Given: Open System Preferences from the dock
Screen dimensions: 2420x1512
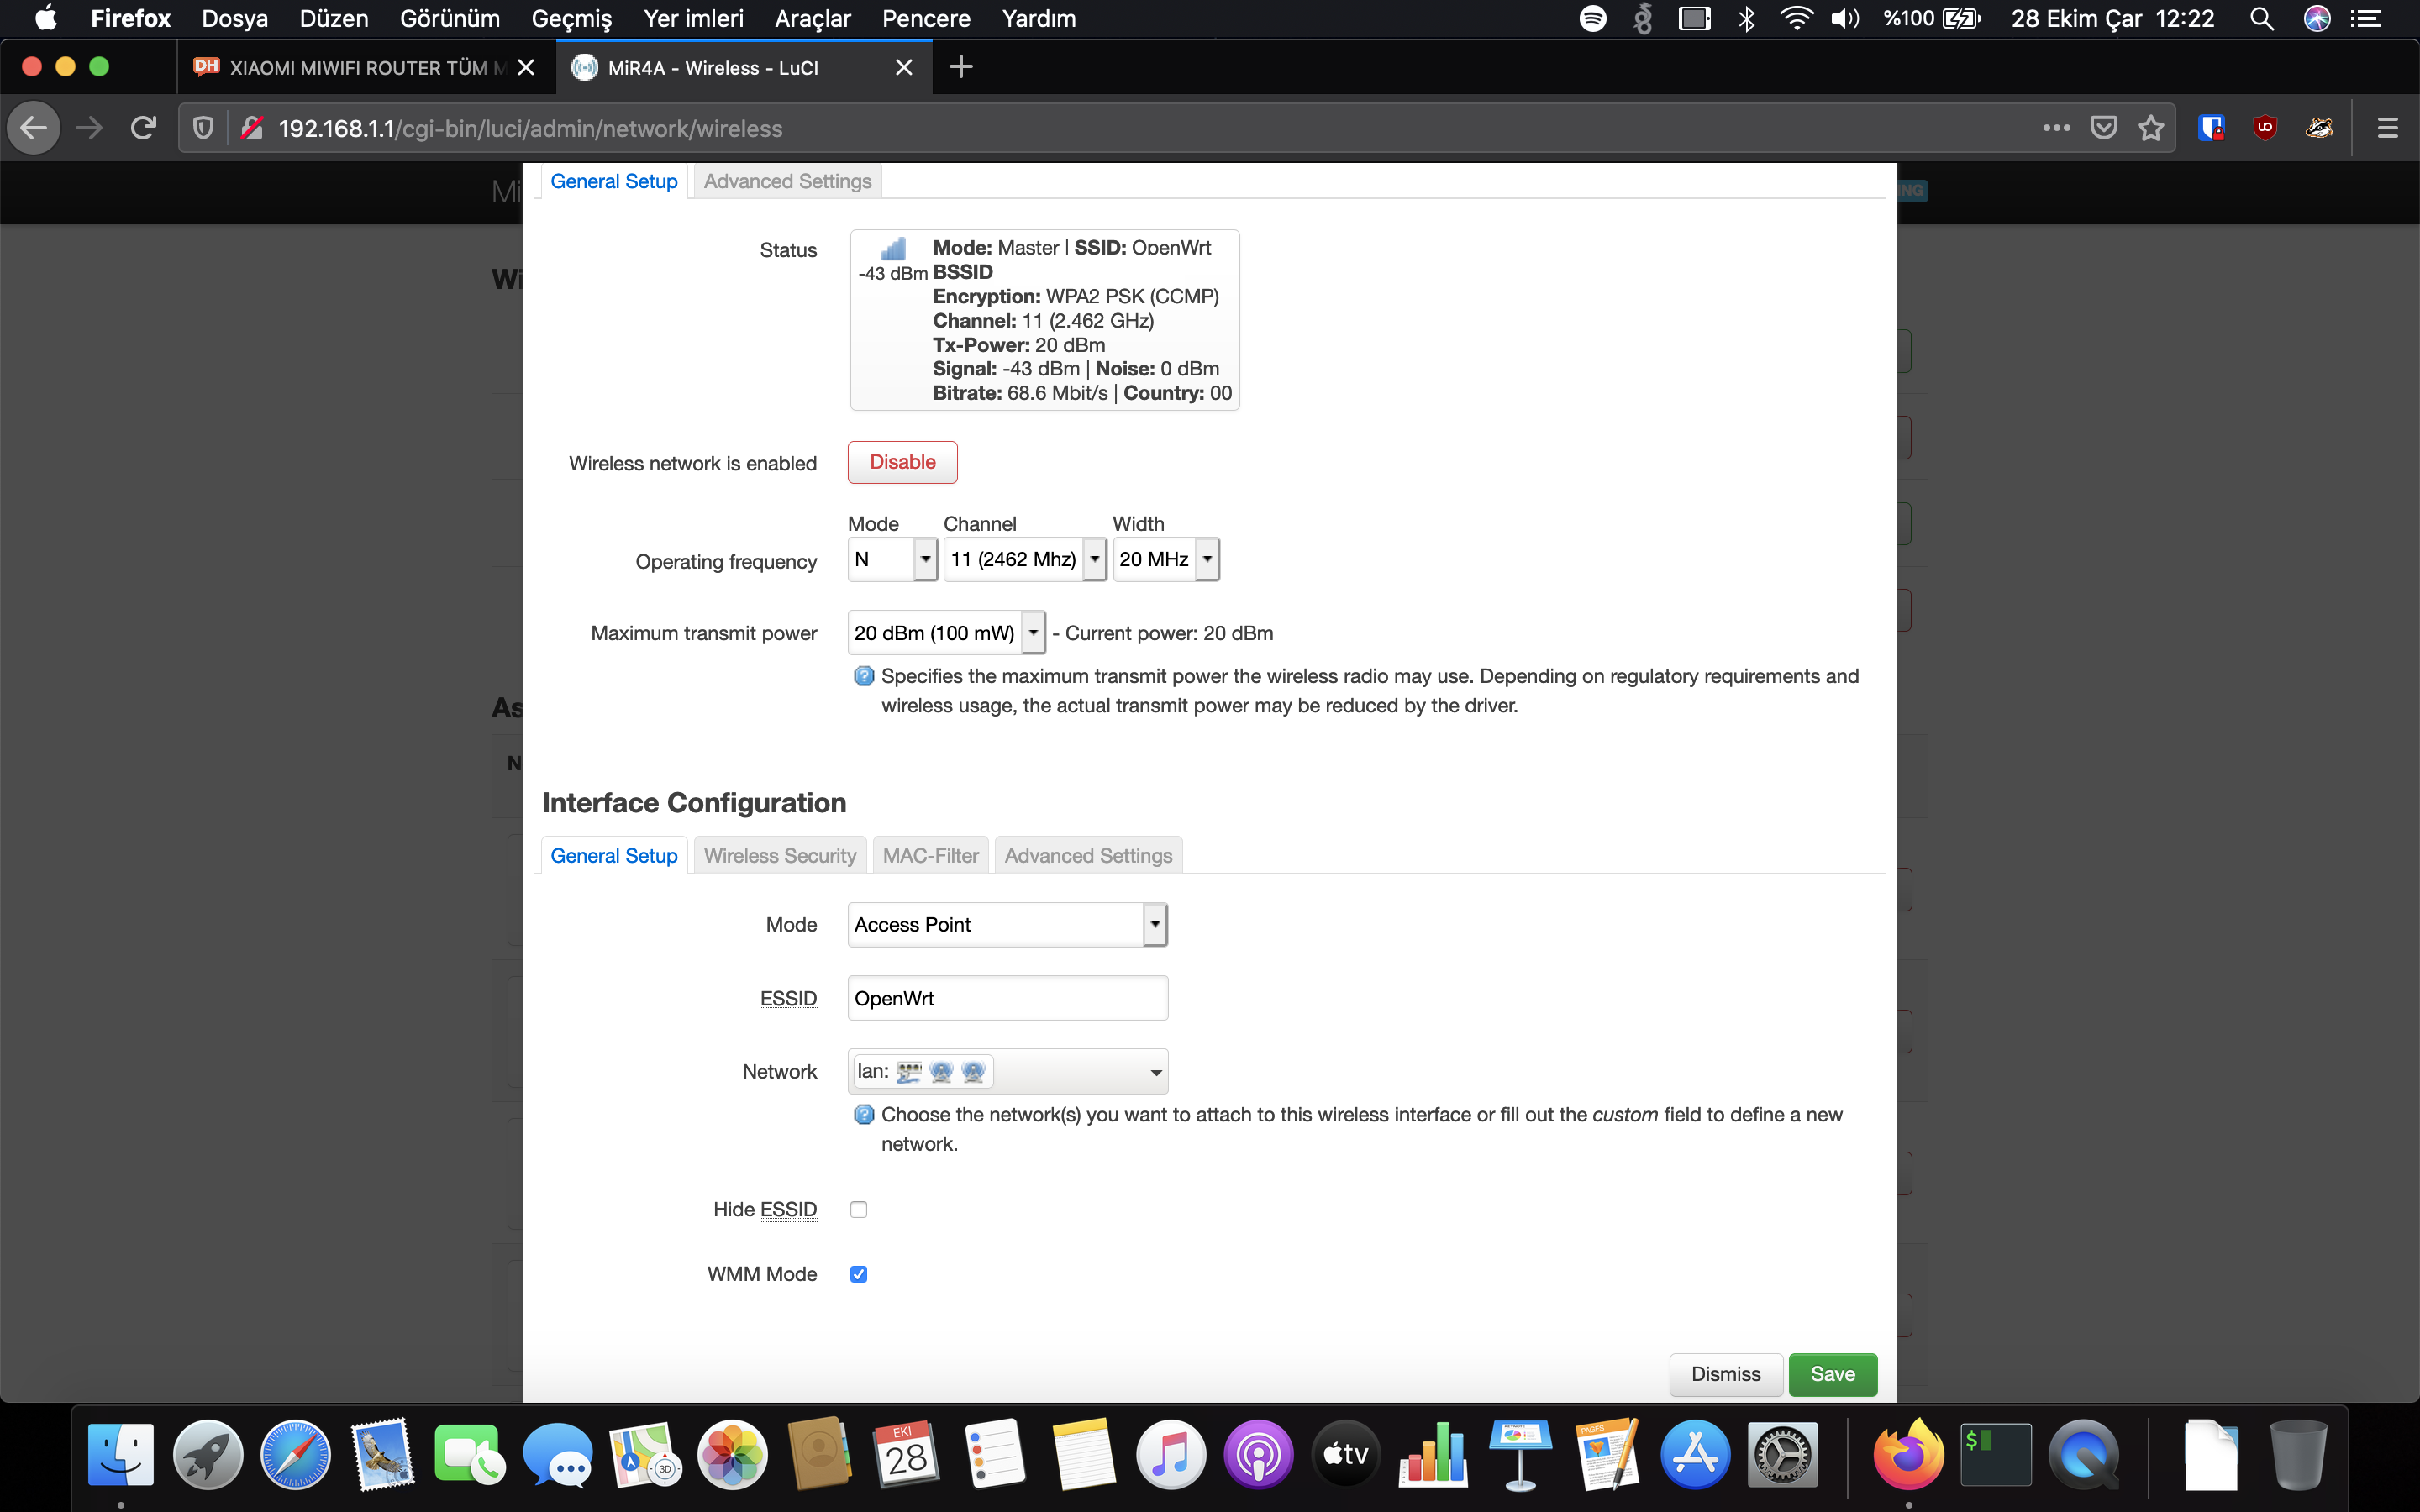Looking at the screenshot, I should coord(1782,1455).
